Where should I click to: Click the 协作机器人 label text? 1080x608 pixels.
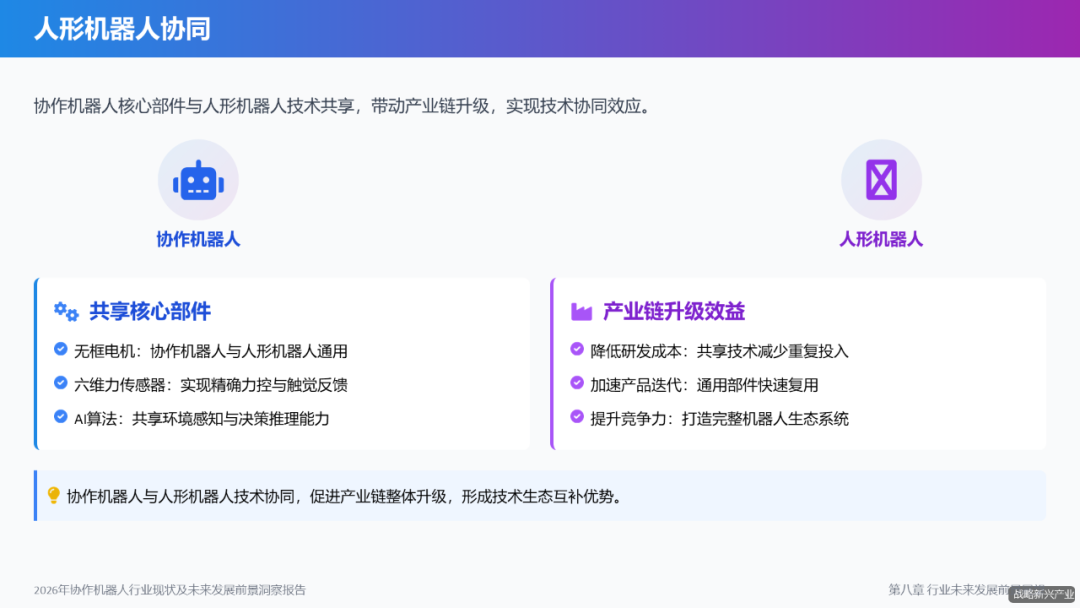pyautogui.click(x=198, y=240)
